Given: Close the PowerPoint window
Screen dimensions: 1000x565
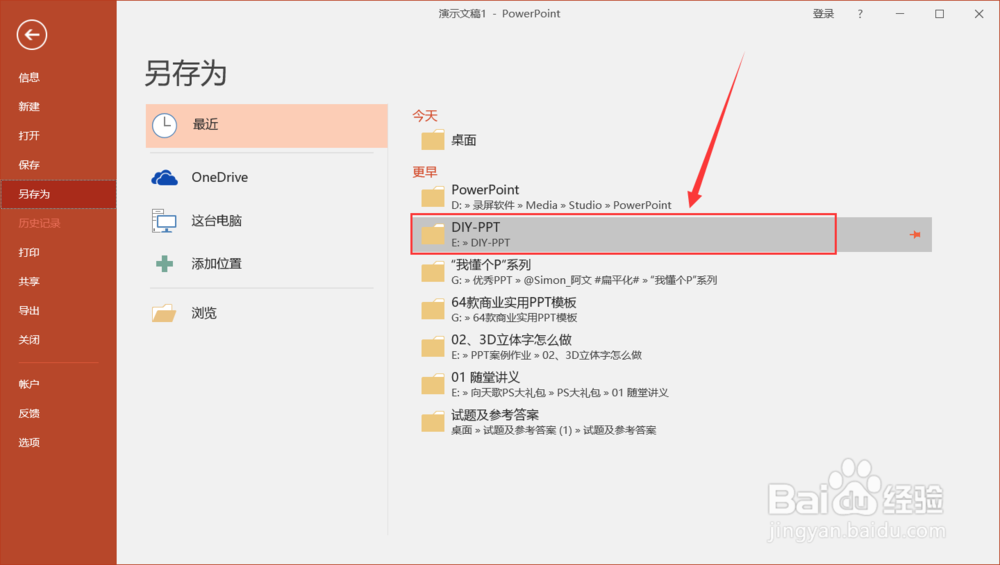Looking at the screenshot, I should 979,14.
